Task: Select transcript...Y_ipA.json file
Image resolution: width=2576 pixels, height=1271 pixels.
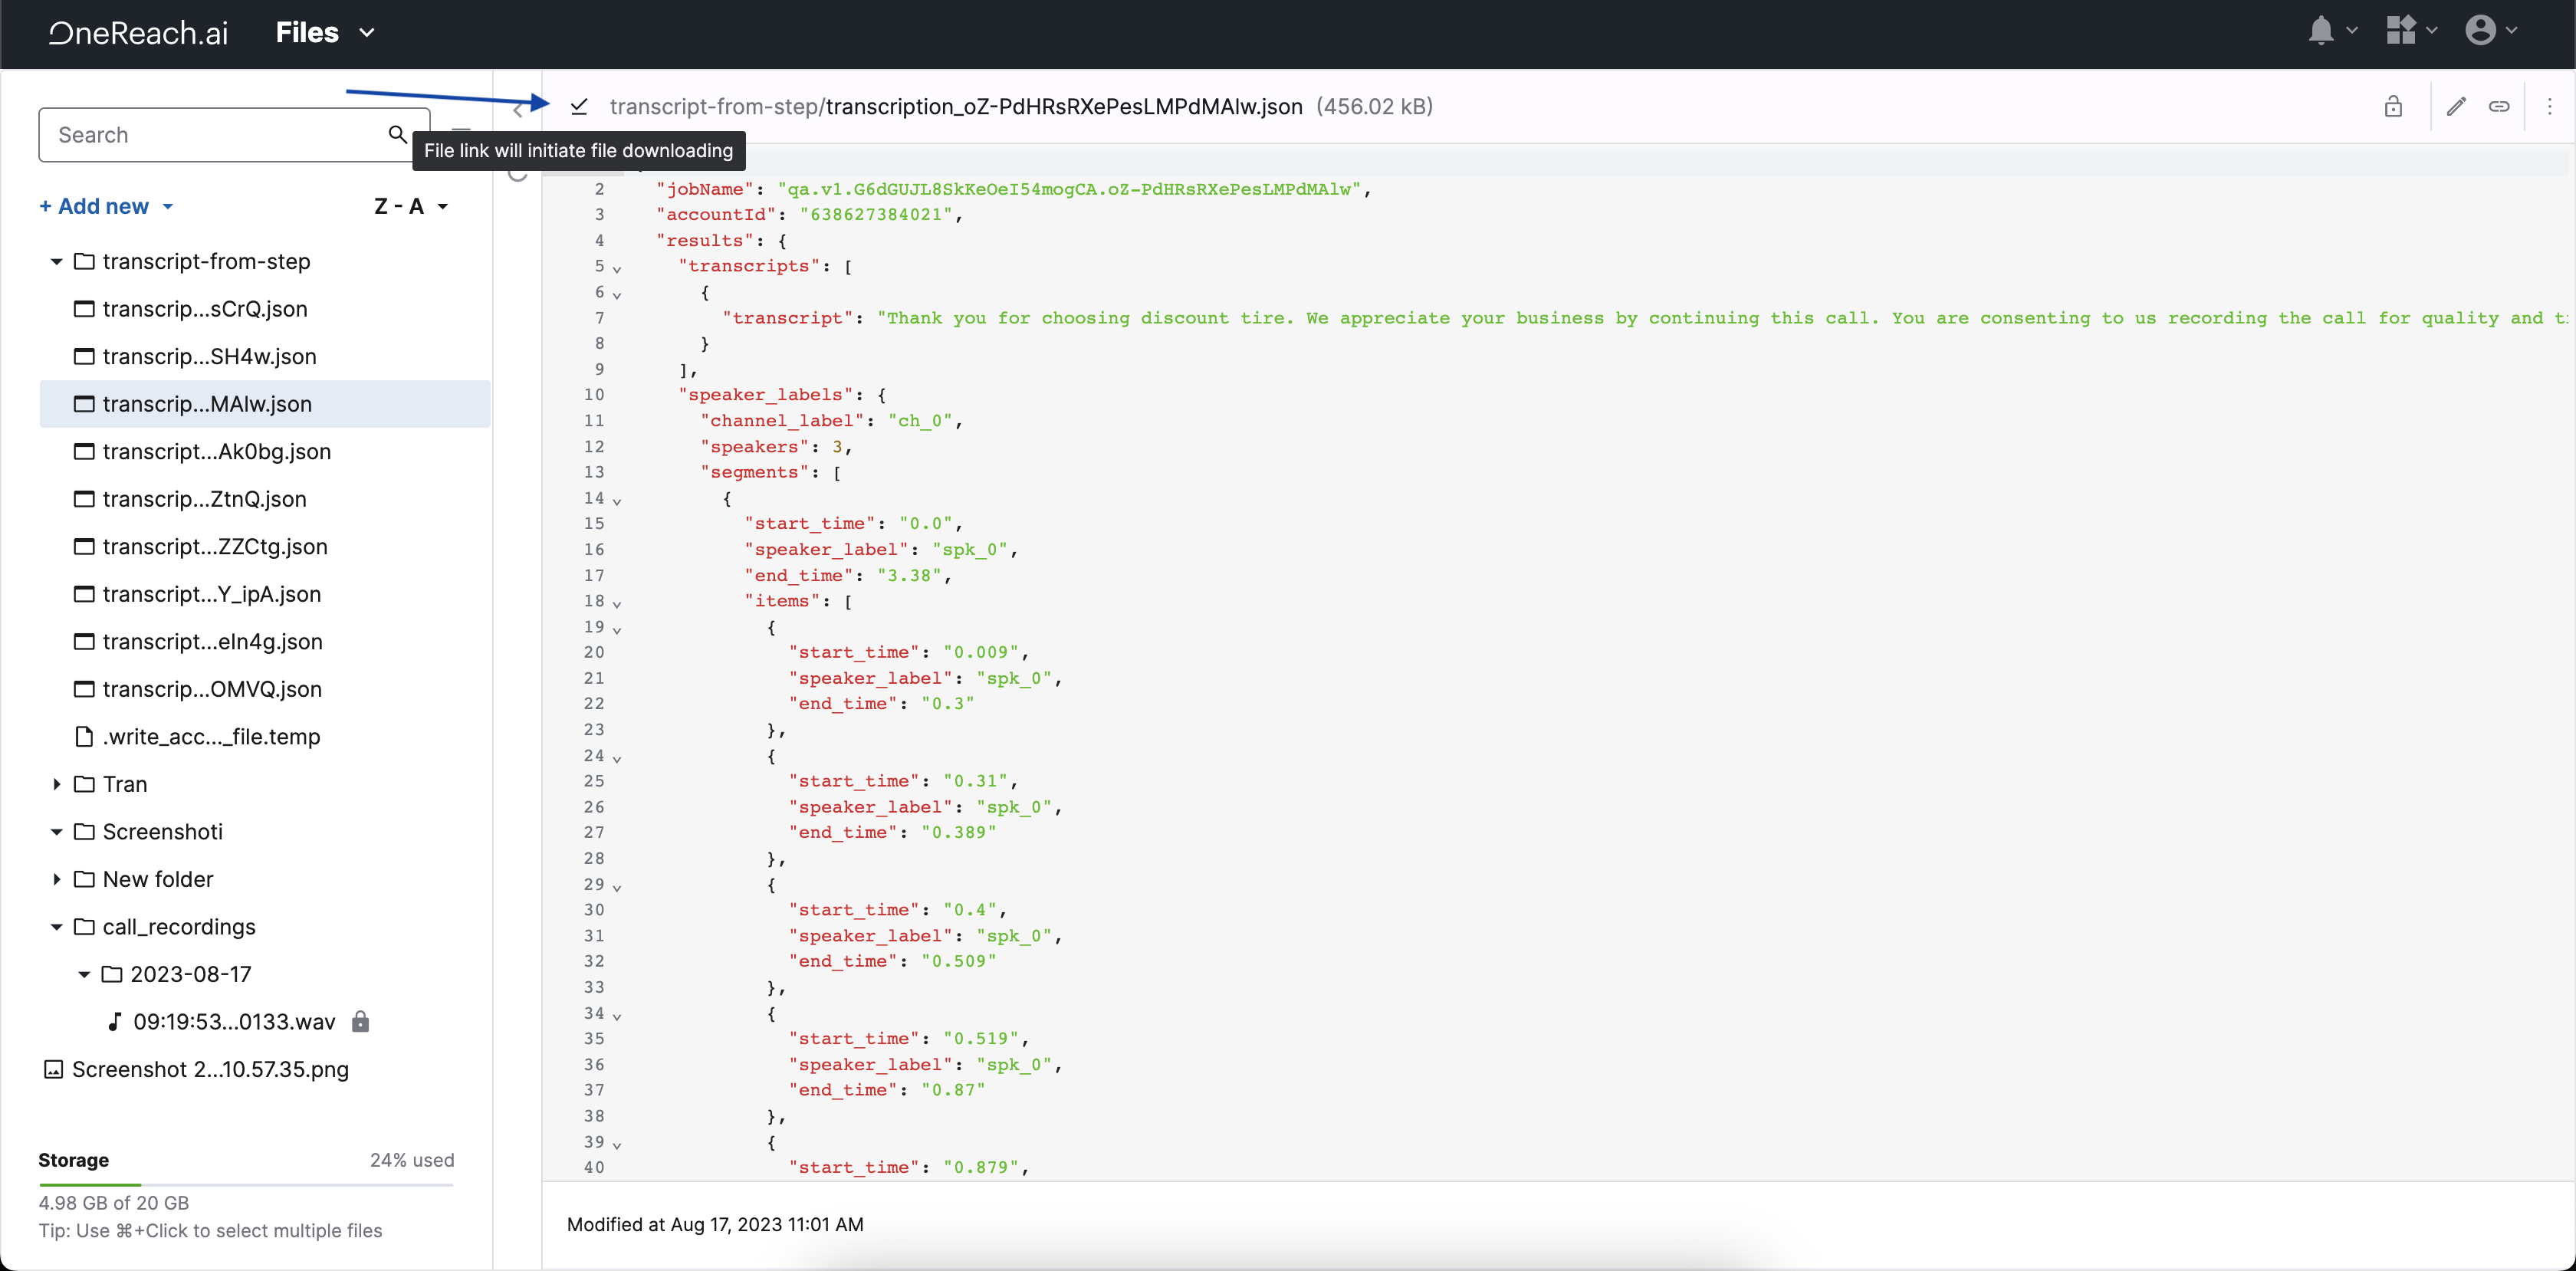Action: tap(265, 594)
